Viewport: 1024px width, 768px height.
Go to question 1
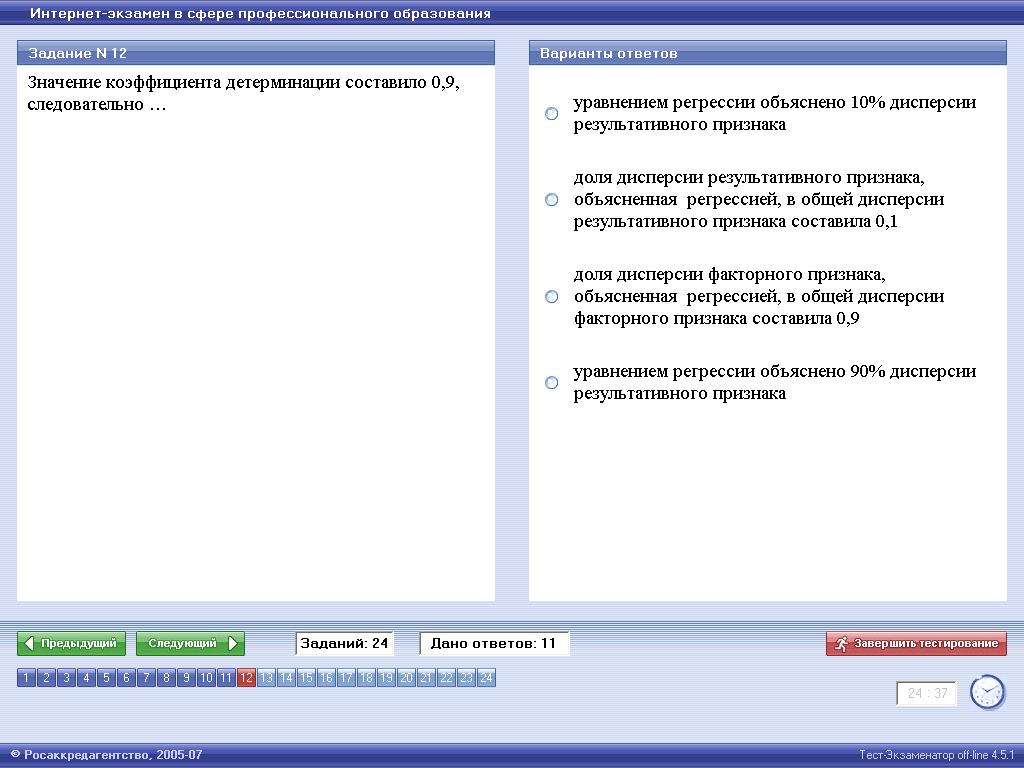click(26, 678)
